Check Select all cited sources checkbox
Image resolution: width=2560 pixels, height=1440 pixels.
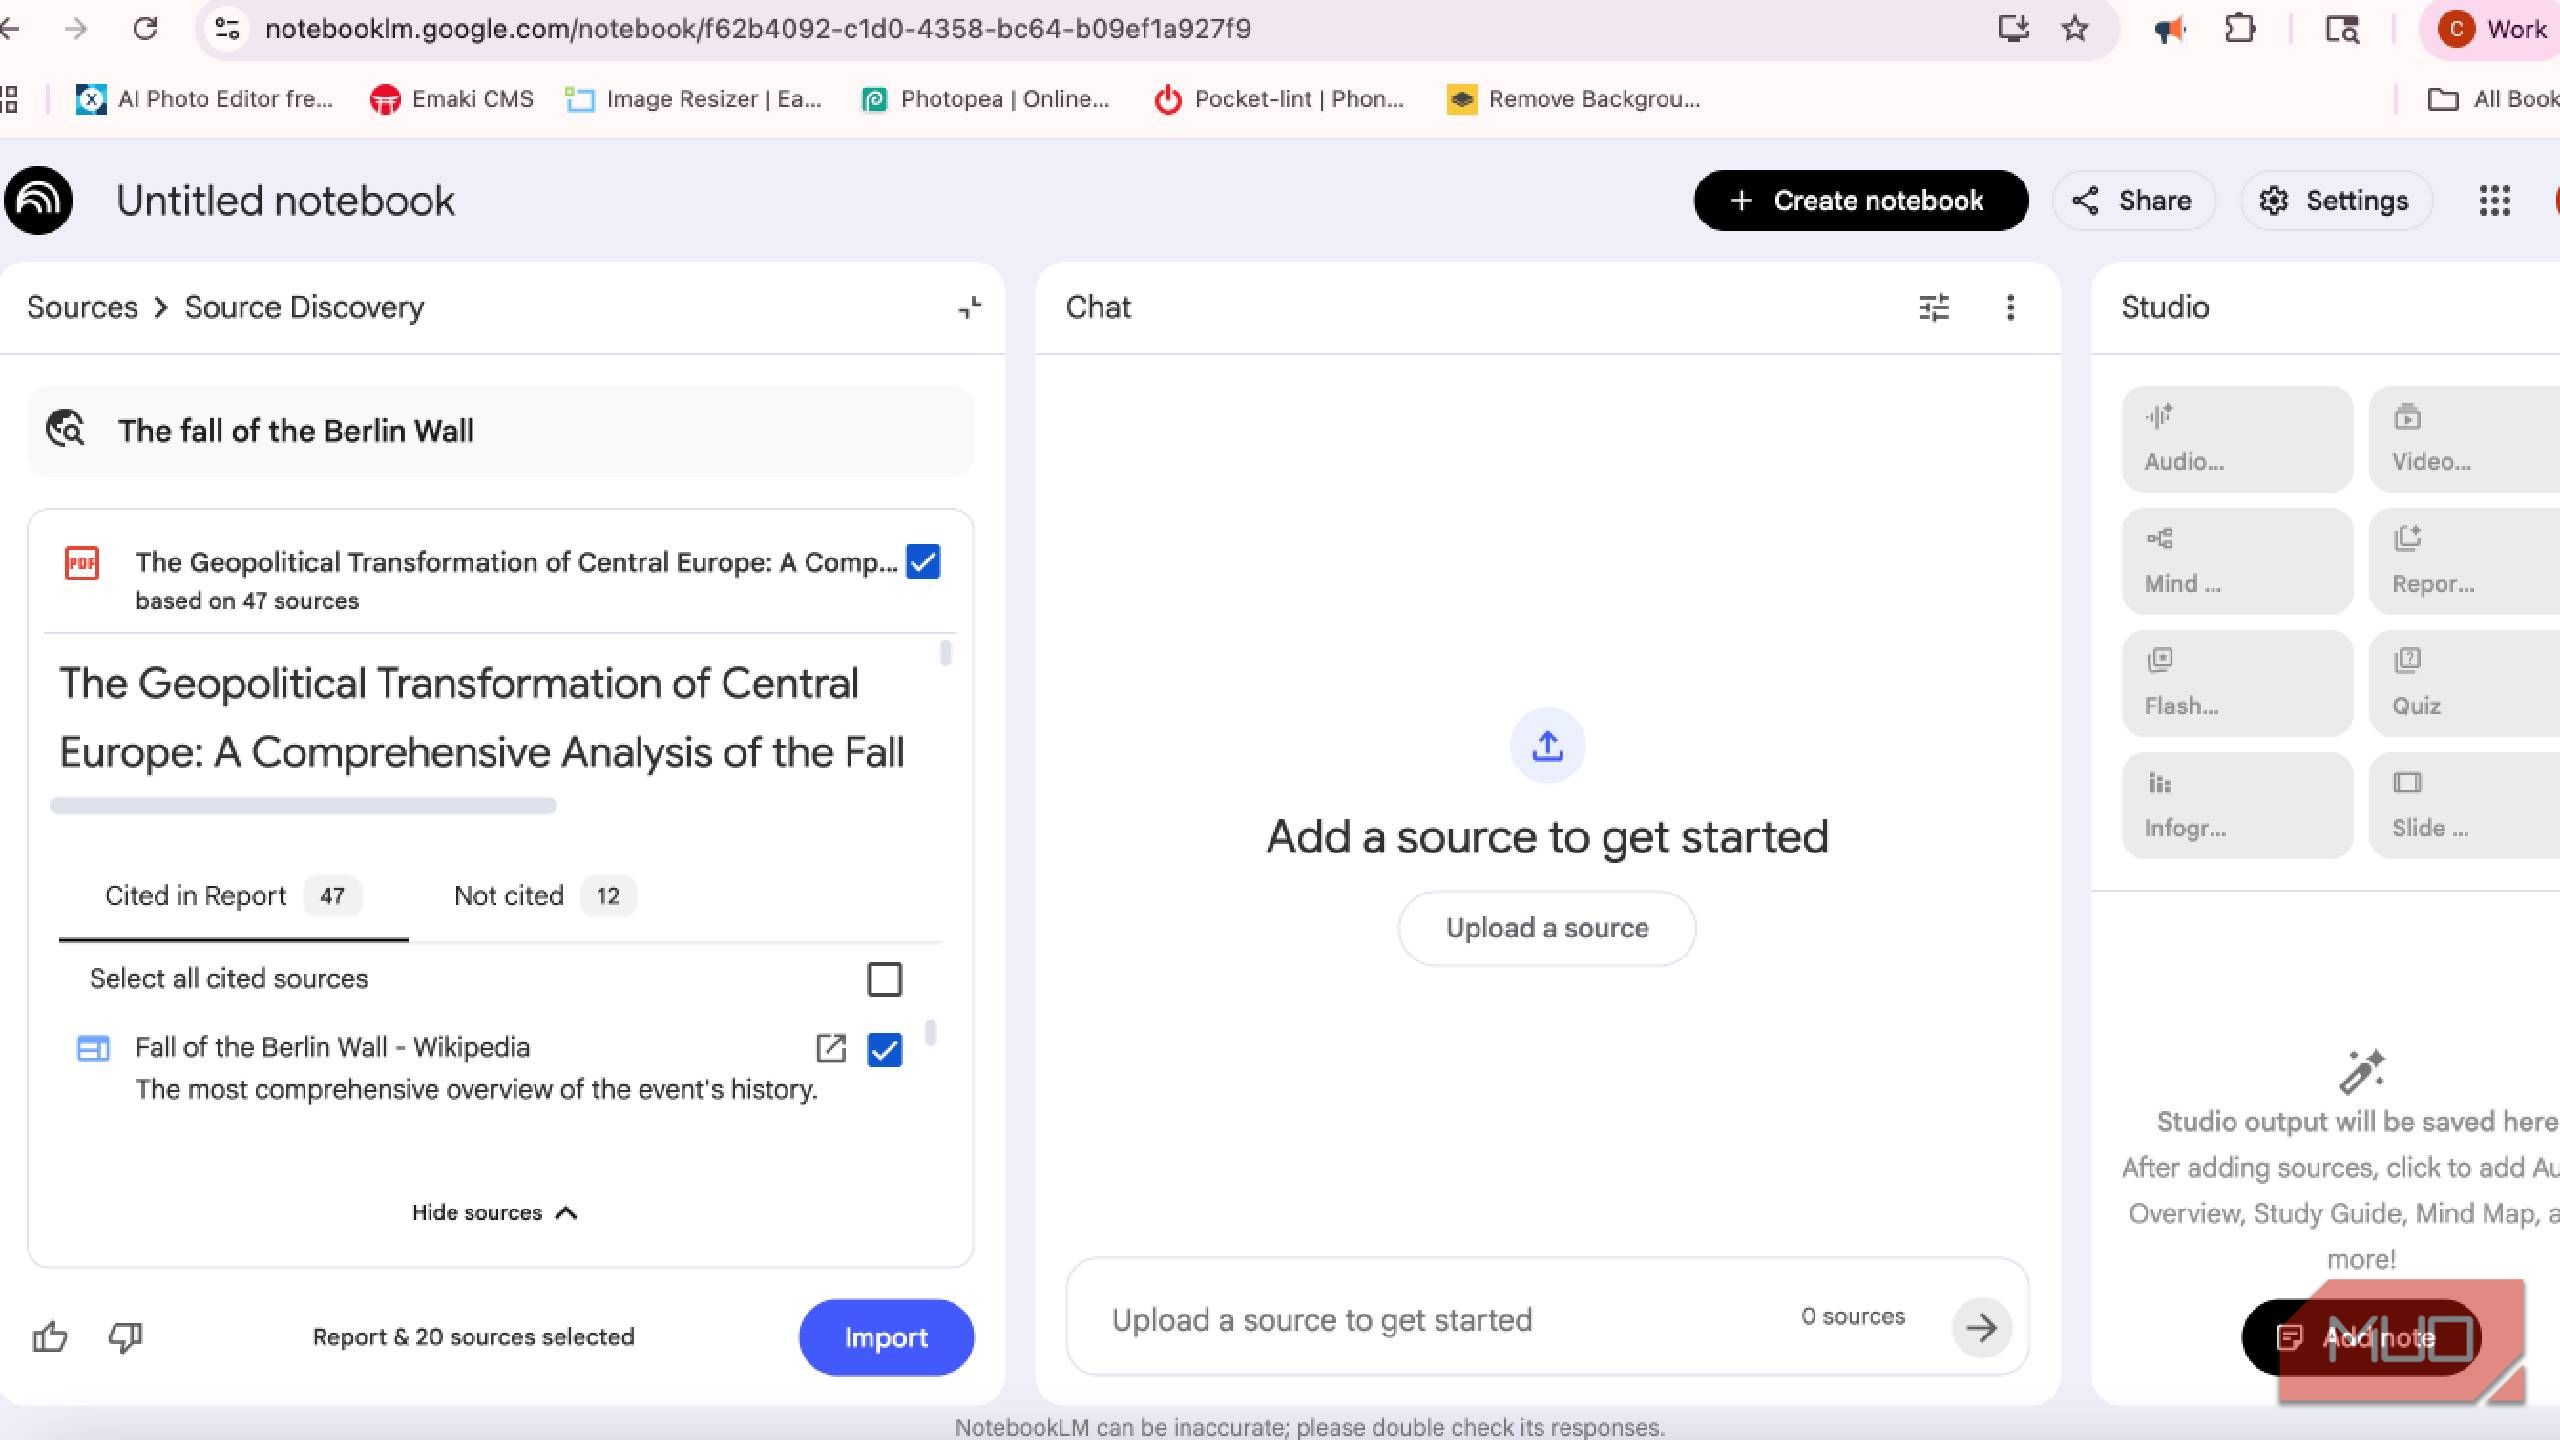884,979
